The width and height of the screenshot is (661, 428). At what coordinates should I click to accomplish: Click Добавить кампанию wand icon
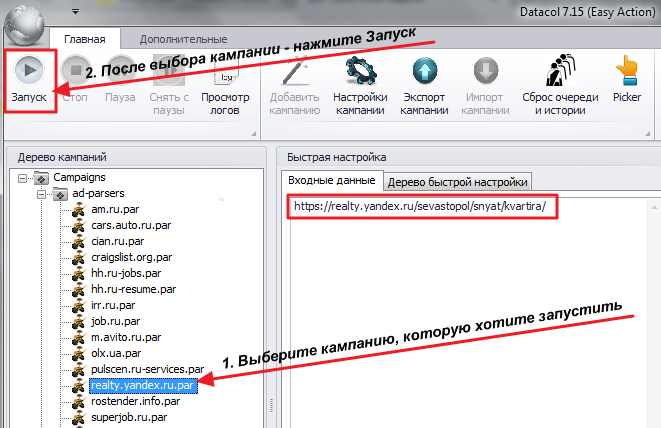tap(295, 70)
